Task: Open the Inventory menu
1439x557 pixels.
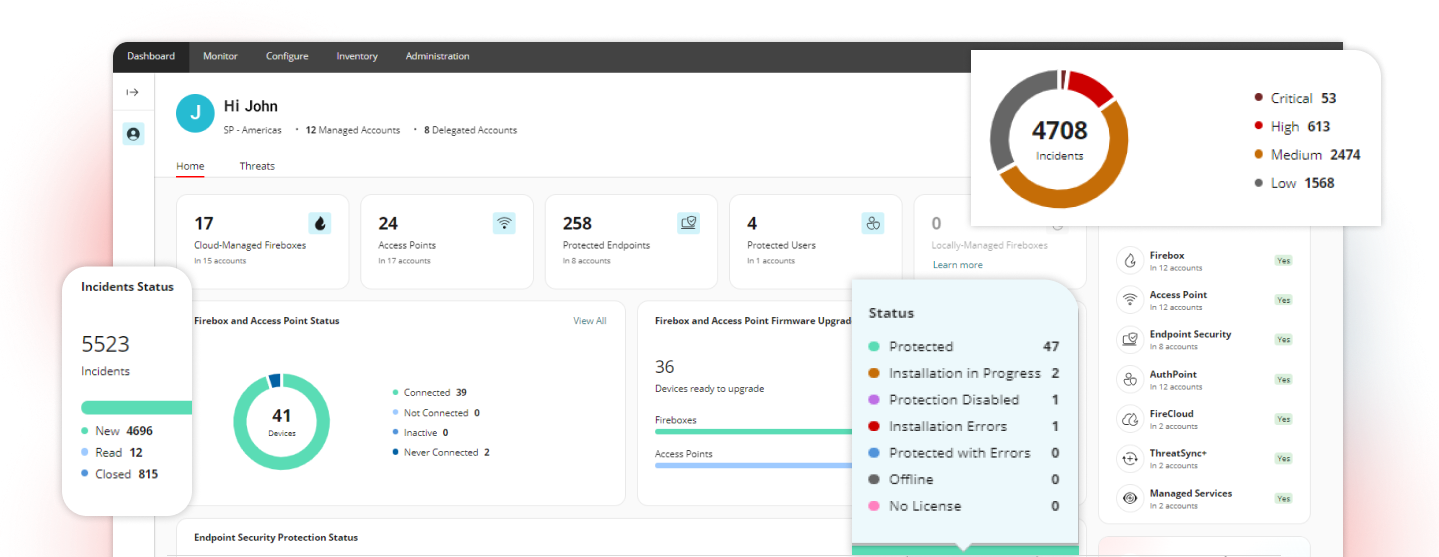Action: (357, 56)
